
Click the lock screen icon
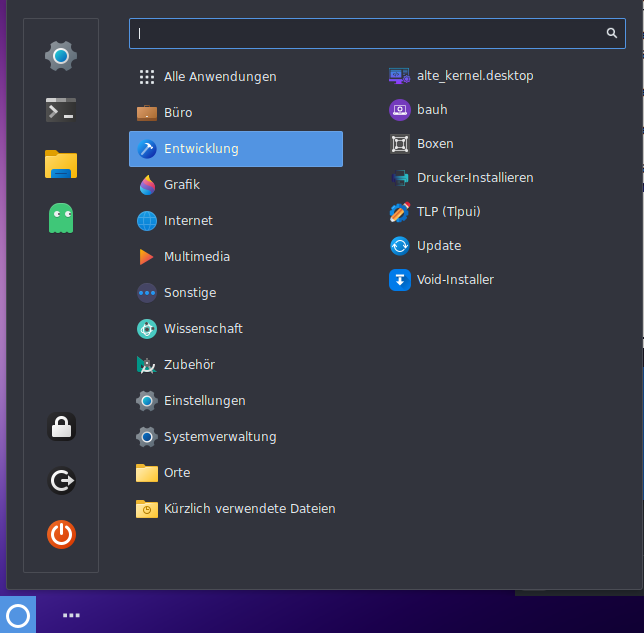[61, 428]
